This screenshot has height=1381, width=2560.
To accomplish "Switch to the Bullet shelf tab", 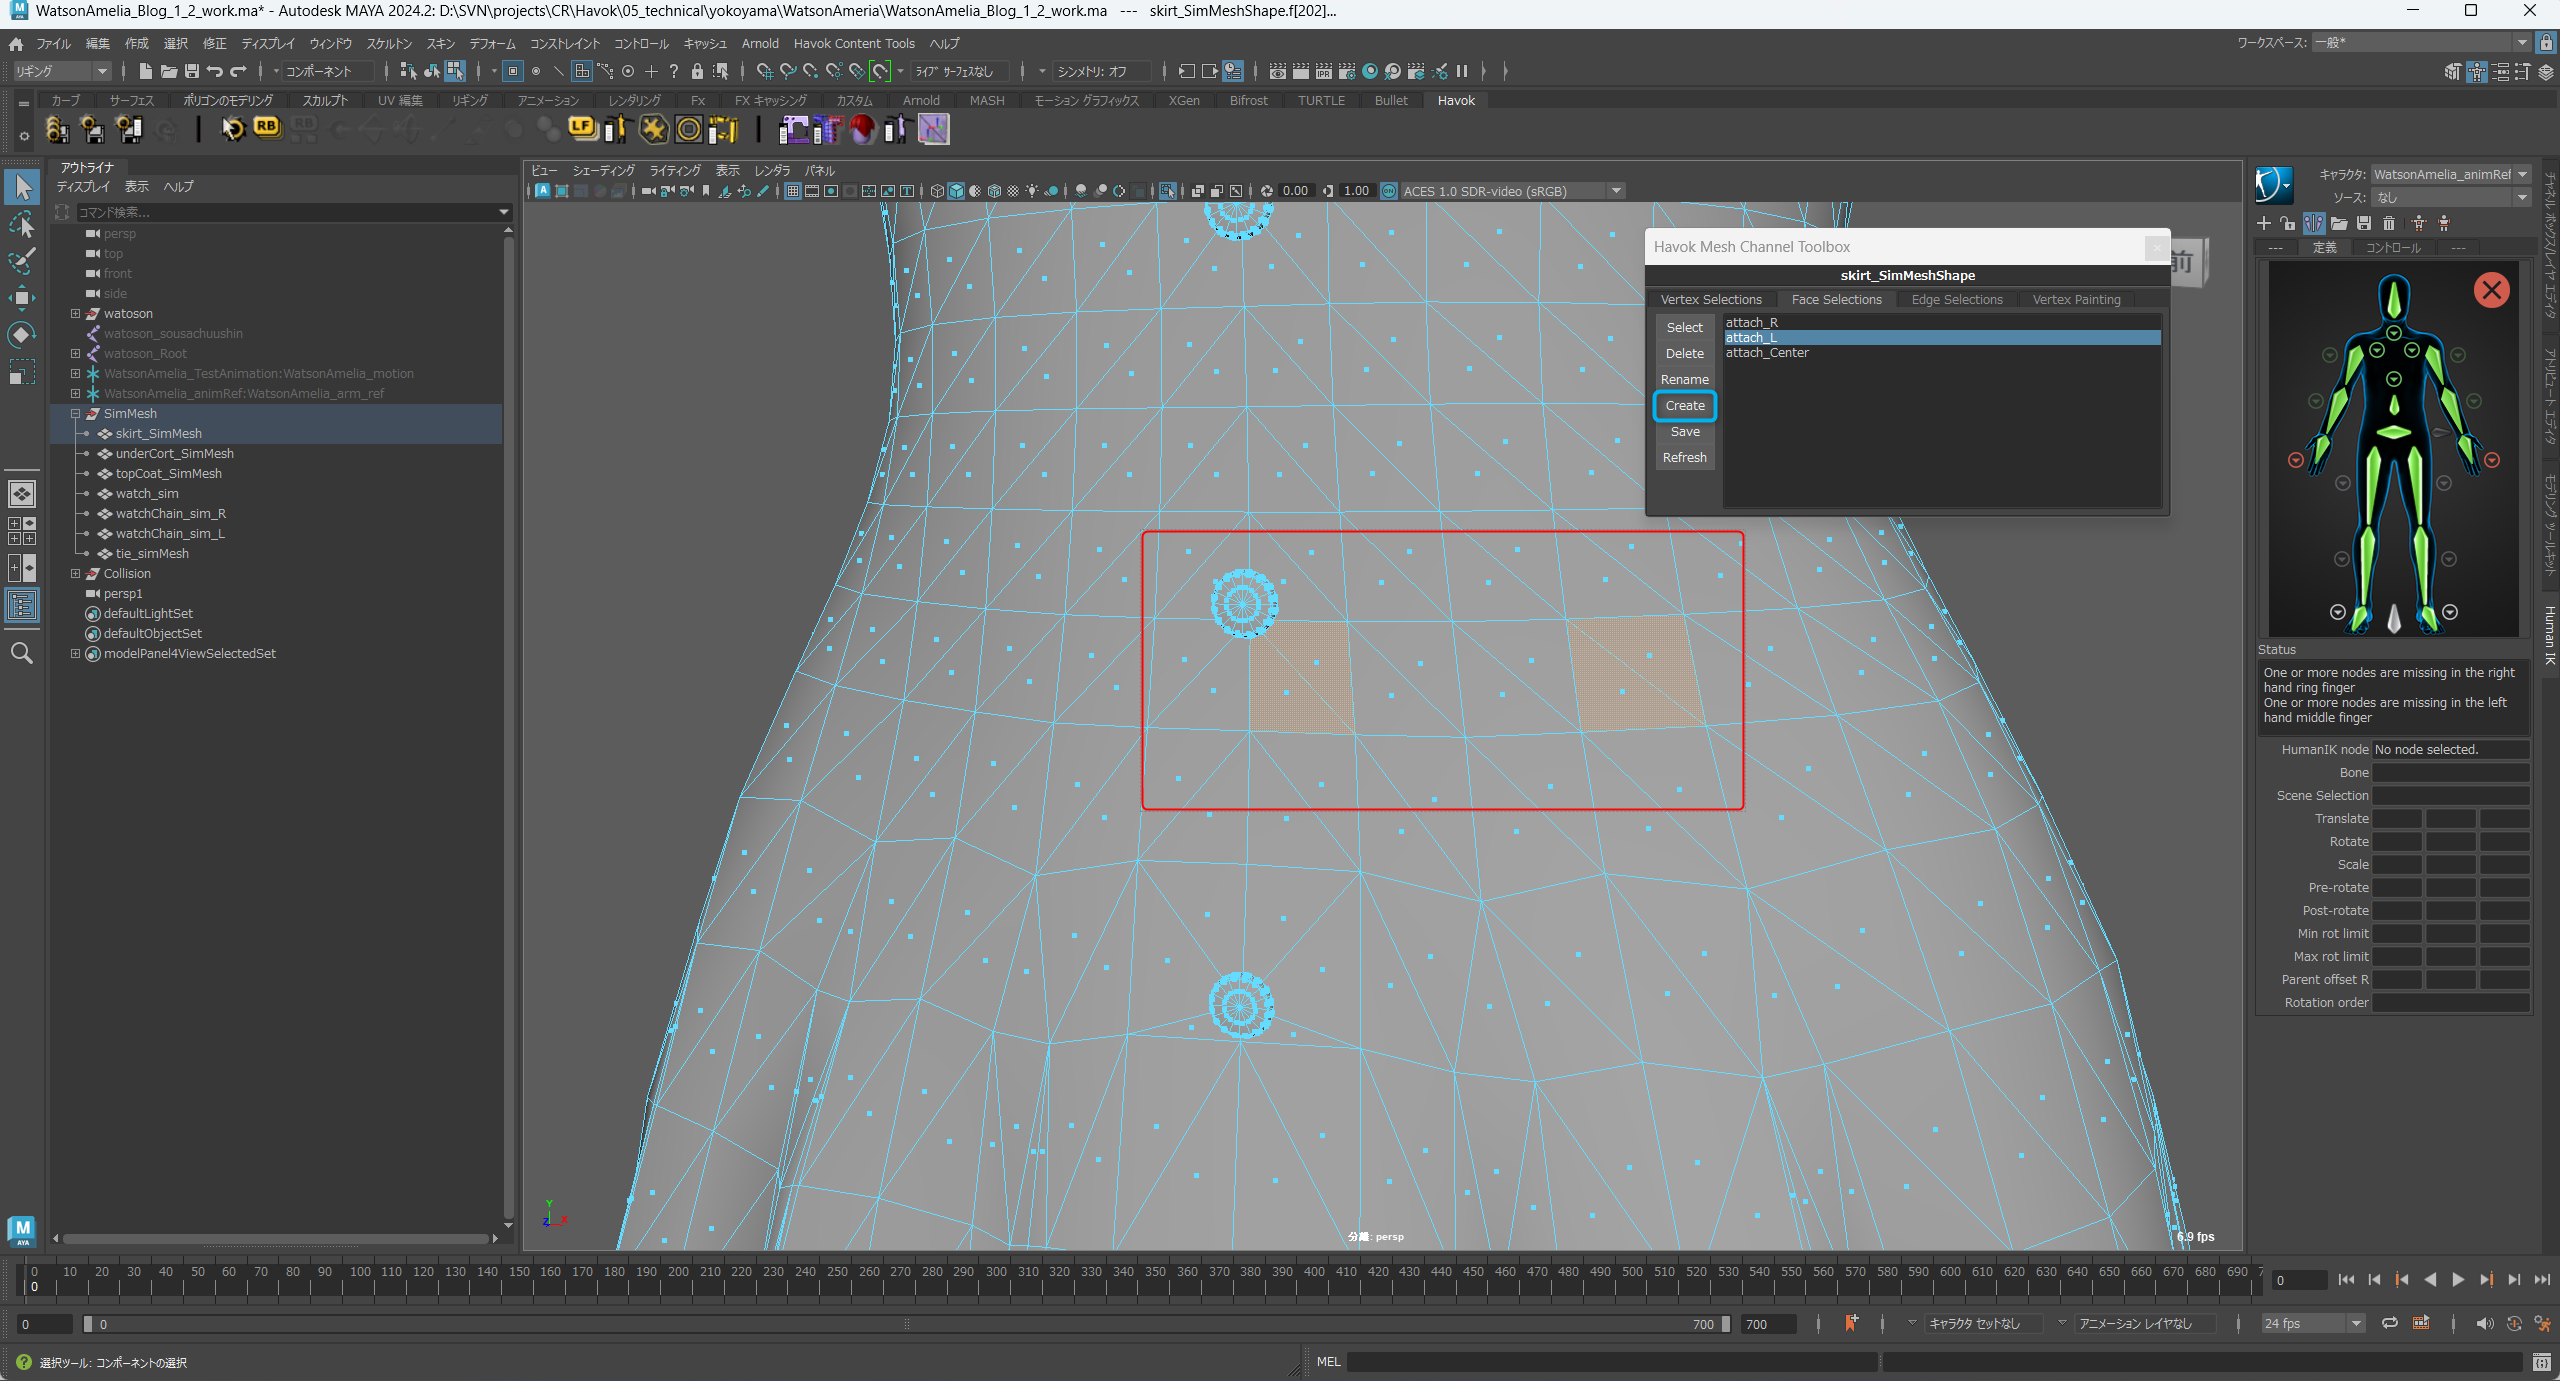I will [x=1390, y=100].
